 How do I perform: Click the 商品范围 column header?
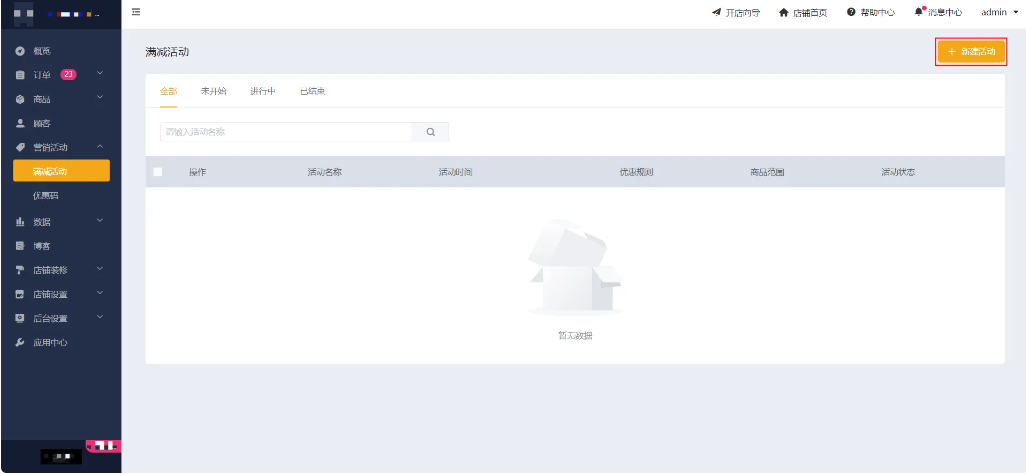click(x=767, y=172)
